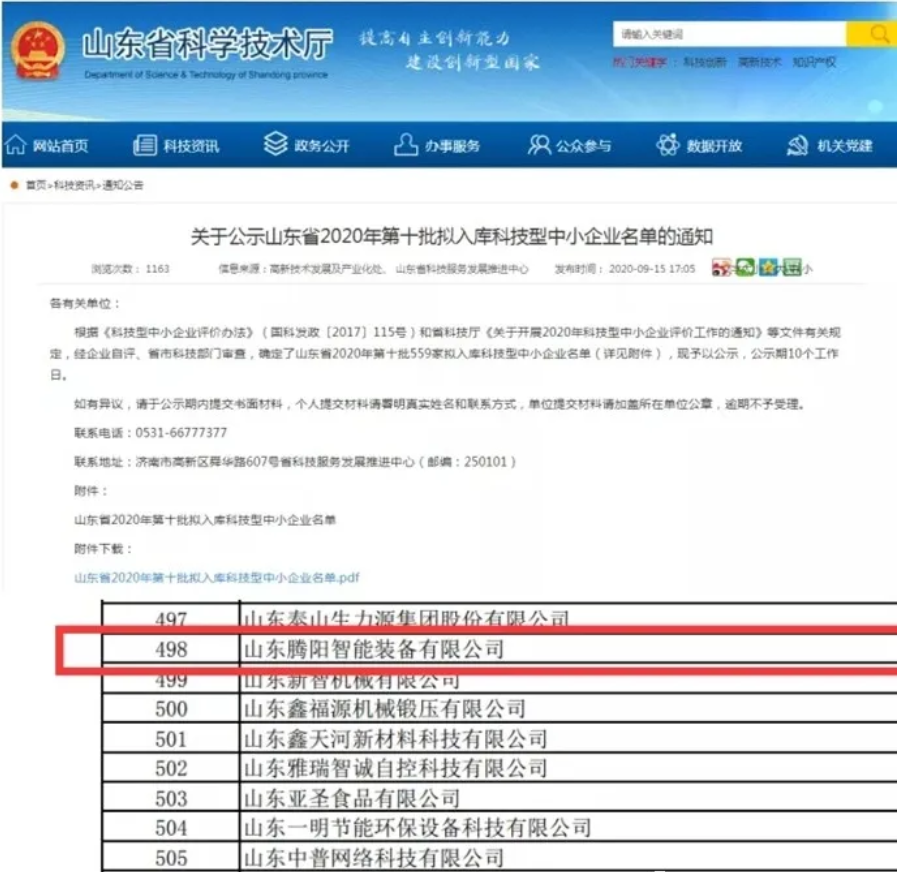Screen dimensions: 908x872
Task: Click the view count 浏览次数: 1163
Action: pyautogui.click(x=130, y=269)
